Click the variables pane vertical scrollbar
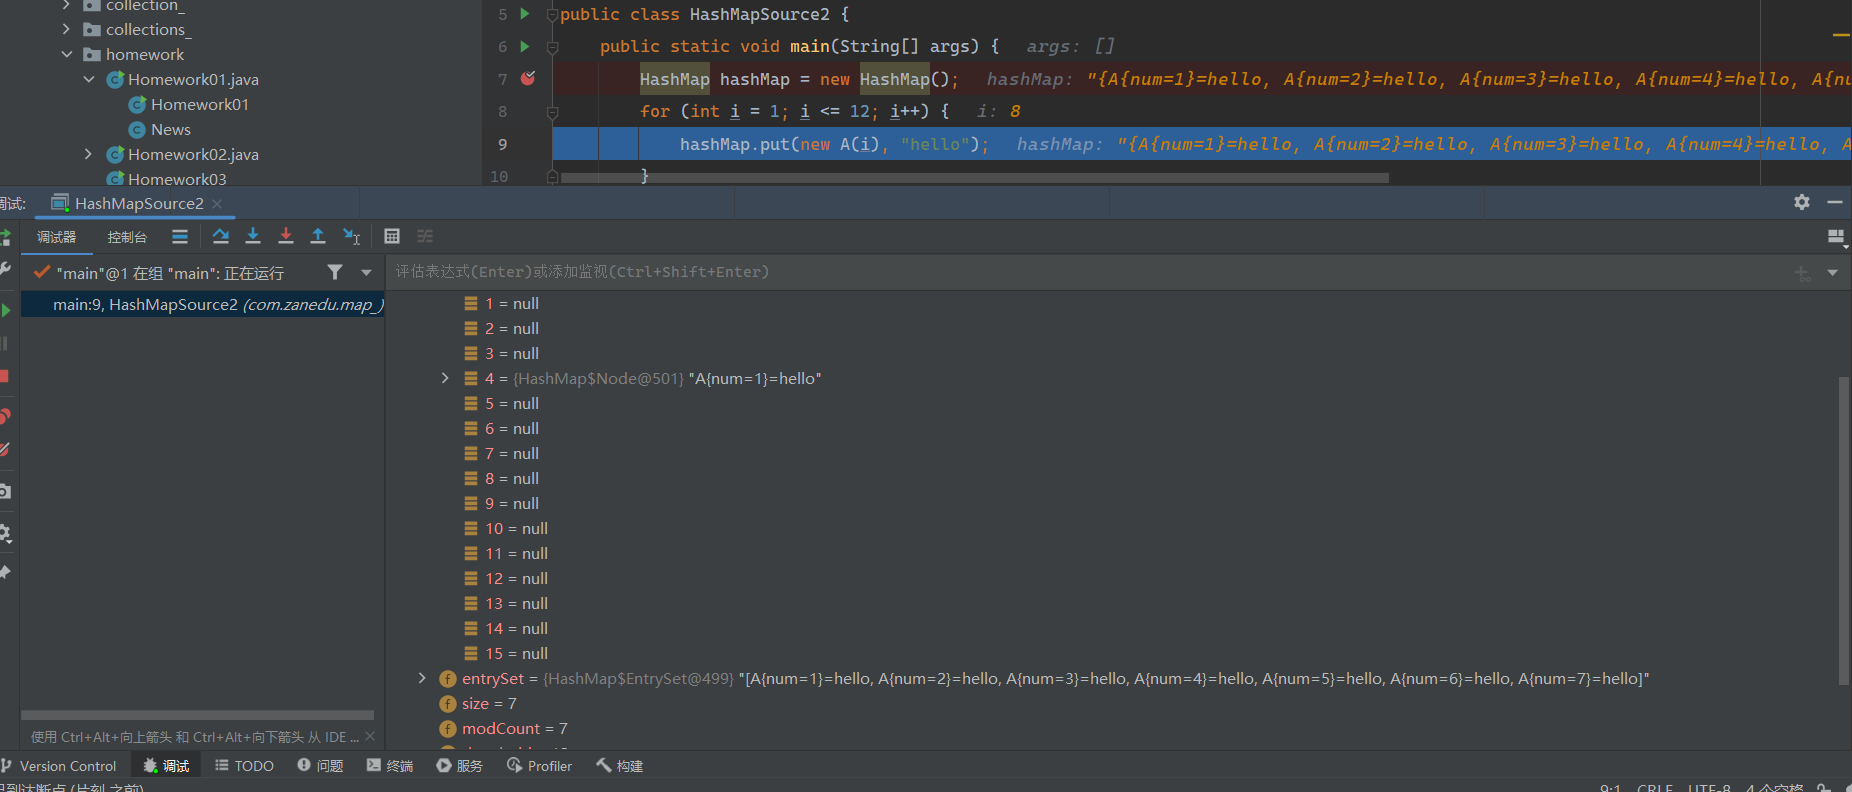 [x=1844, y=530]
